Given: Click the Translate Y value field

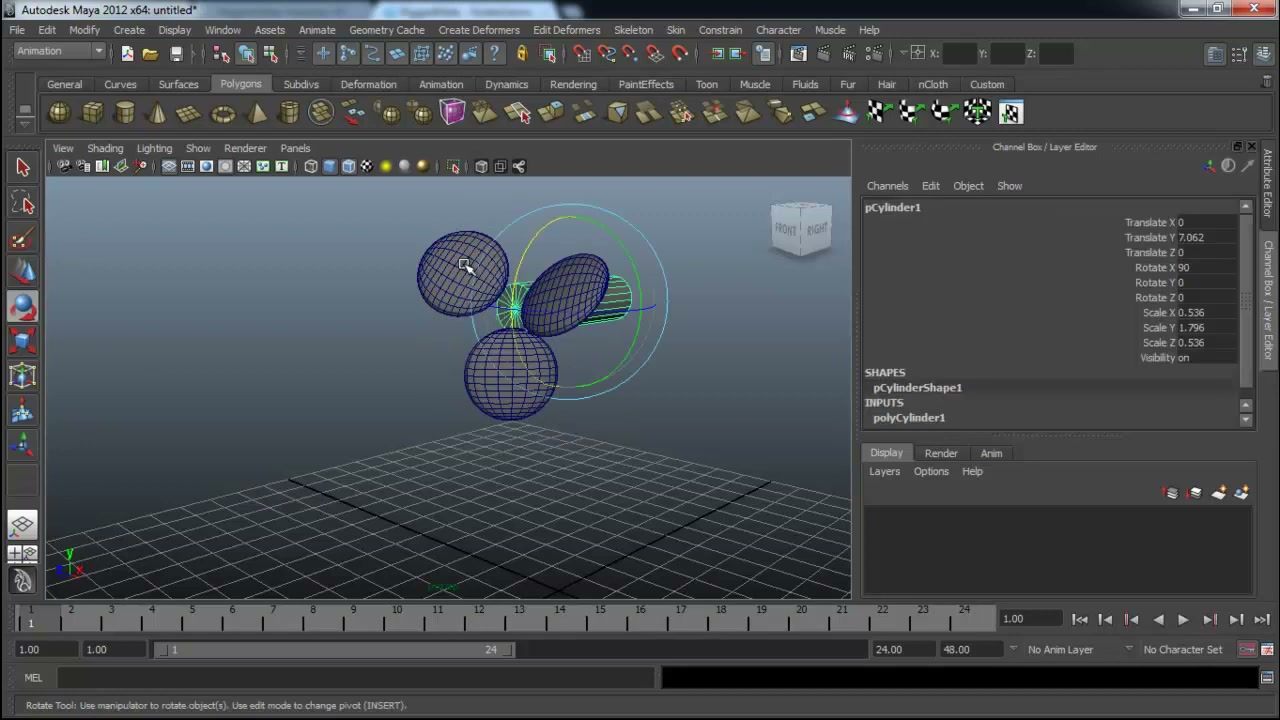Looking at the screenshot, I should (x=1208, y=238).
